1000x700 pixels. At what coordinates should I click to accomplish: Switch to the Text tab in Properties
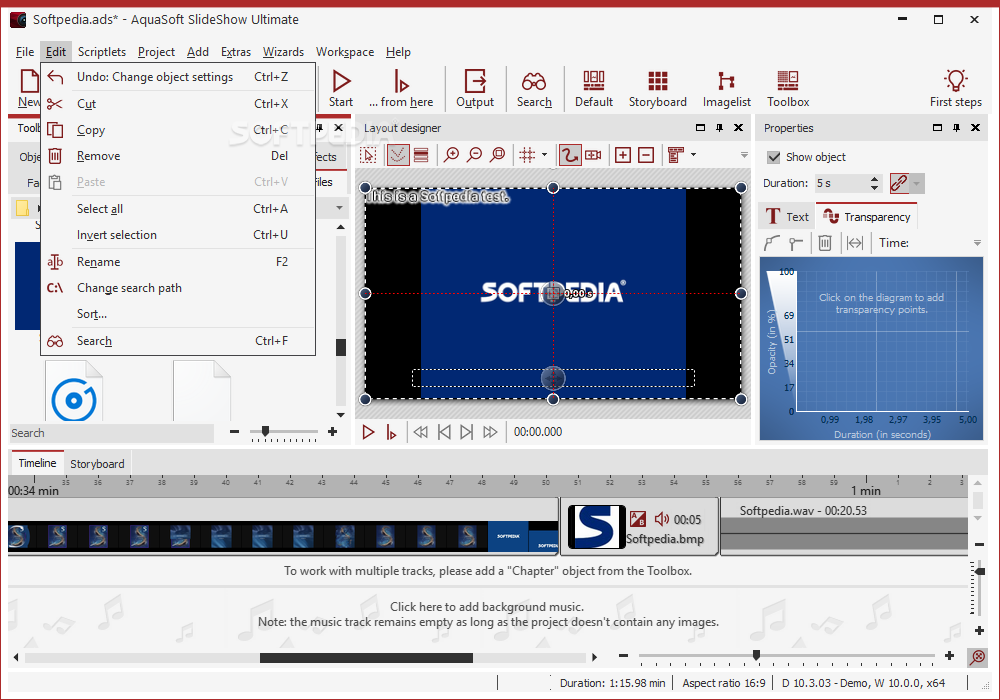[x=787, y=217]
